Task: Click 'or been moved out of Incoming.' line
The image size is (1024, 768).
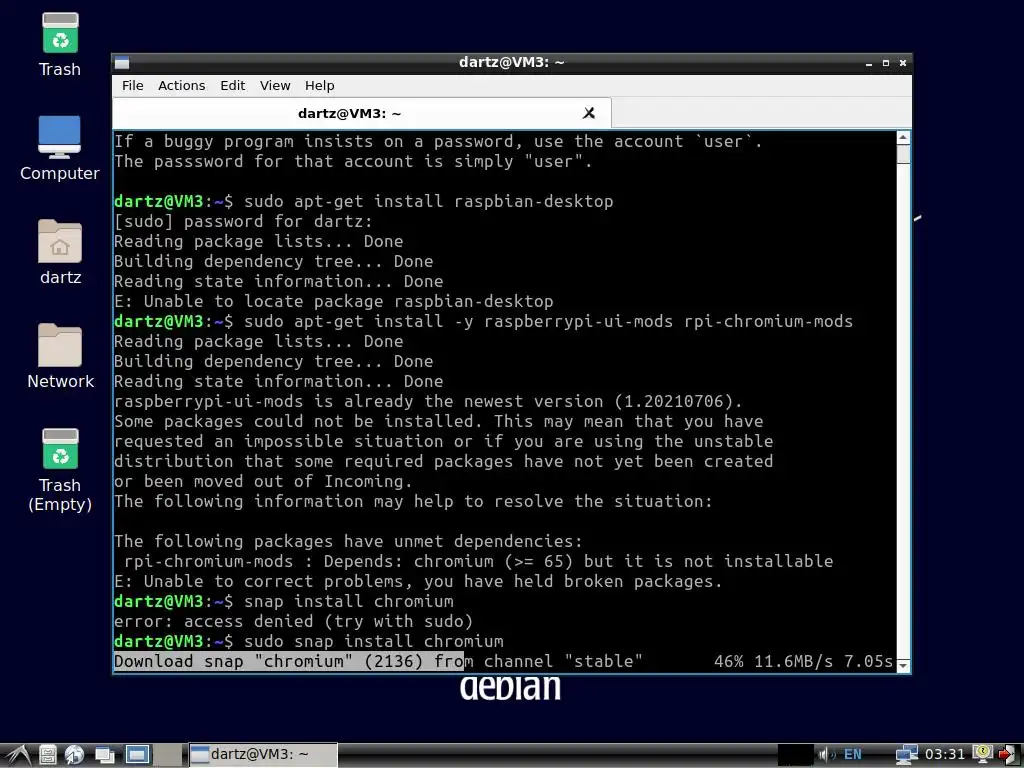Action: 263,481
